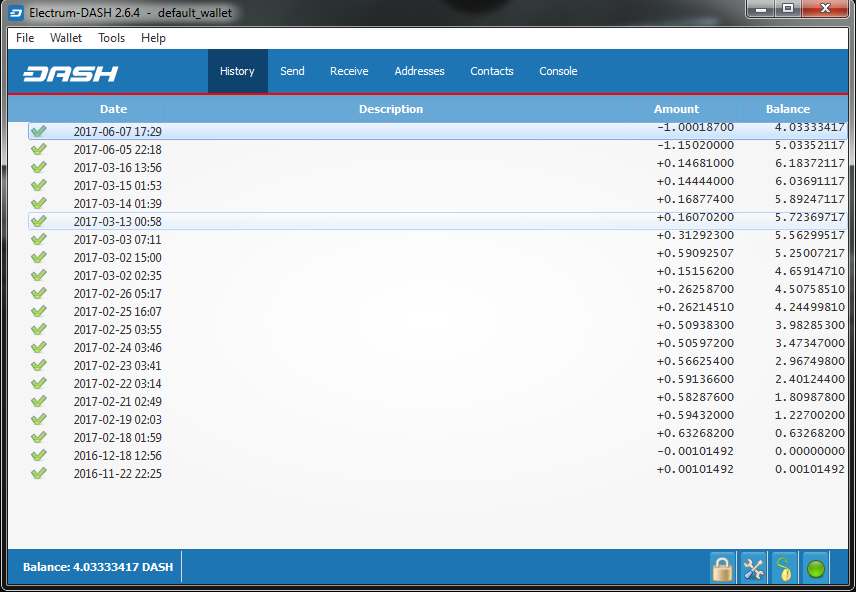Viewport: 856px width, 592px height.
Task: Click confirmed checkmark for 2017-02-23 03:41 transaction
Action: (39, 365)
